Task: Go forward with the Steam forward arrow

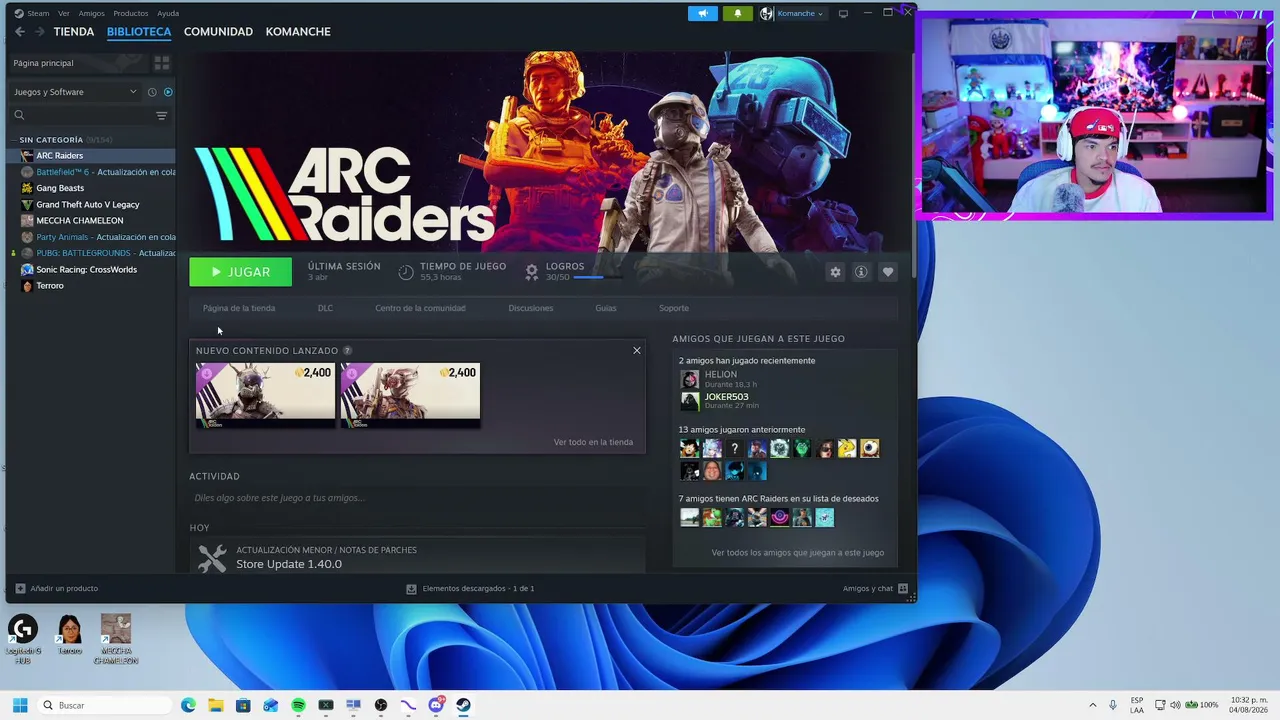Action: coord(40,32)
